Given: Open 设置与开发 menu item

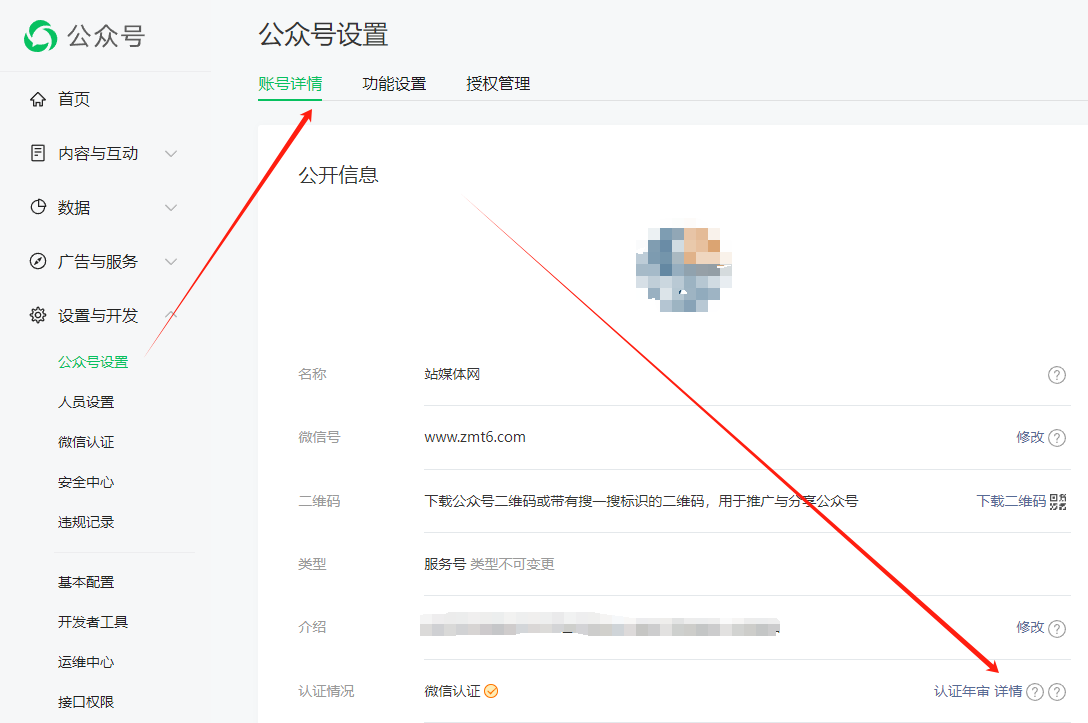Looking at the screenshot, I should [98, 316].
